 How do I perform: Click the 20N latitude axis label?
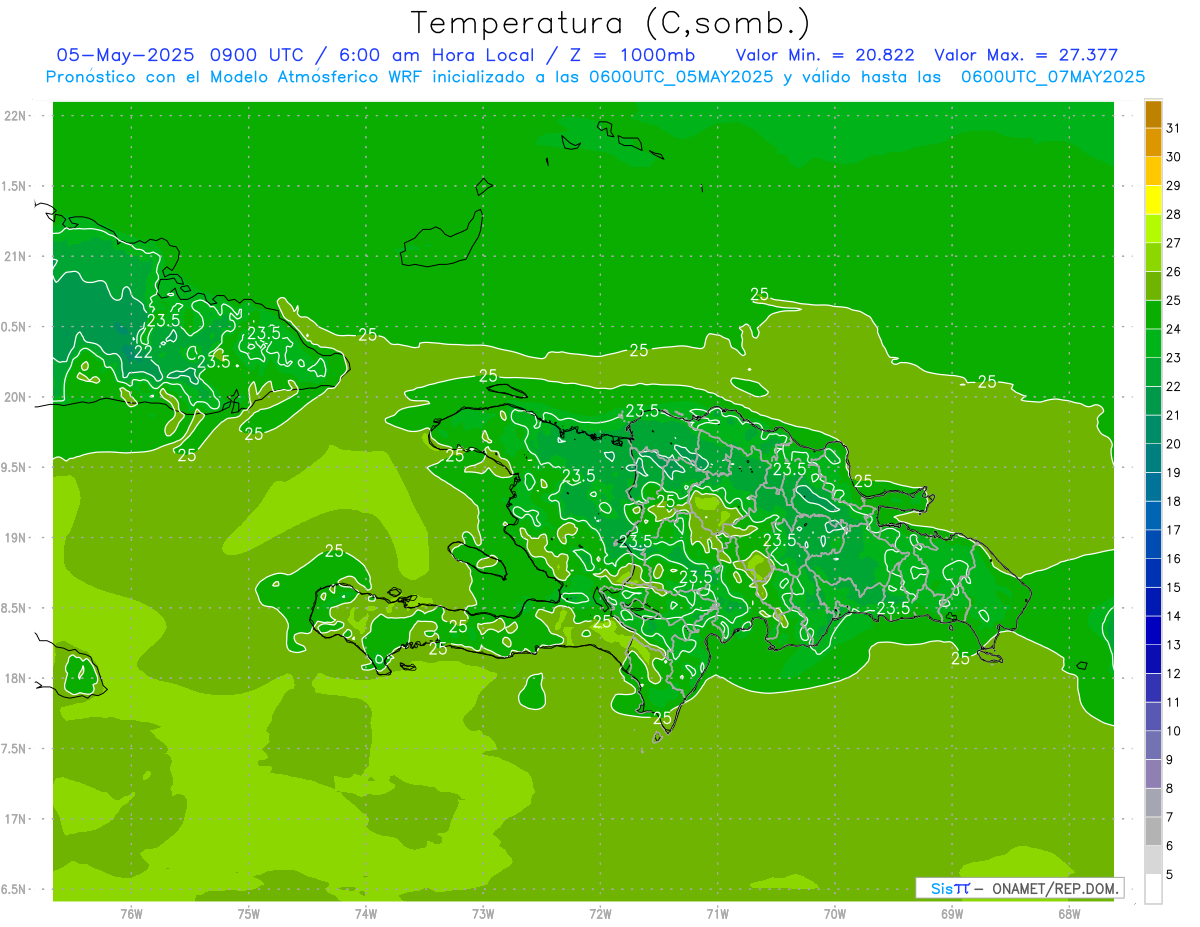17,397
